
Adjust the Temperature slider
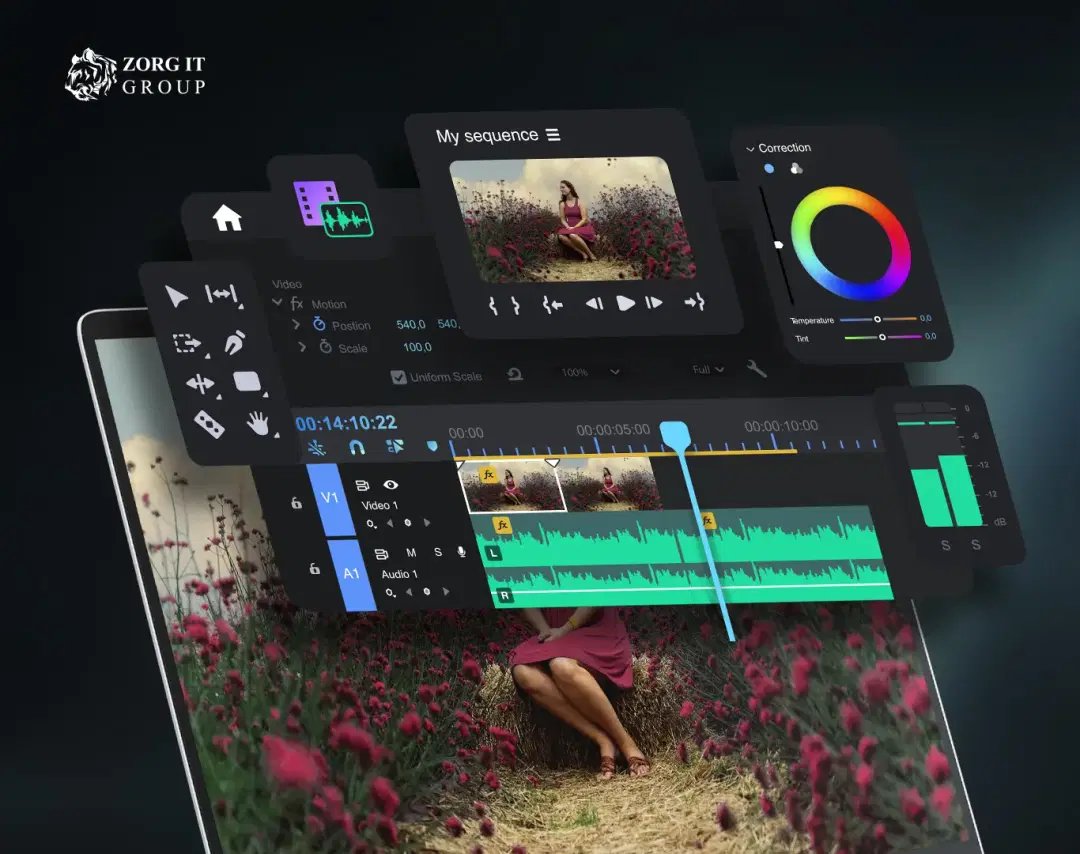878,319
